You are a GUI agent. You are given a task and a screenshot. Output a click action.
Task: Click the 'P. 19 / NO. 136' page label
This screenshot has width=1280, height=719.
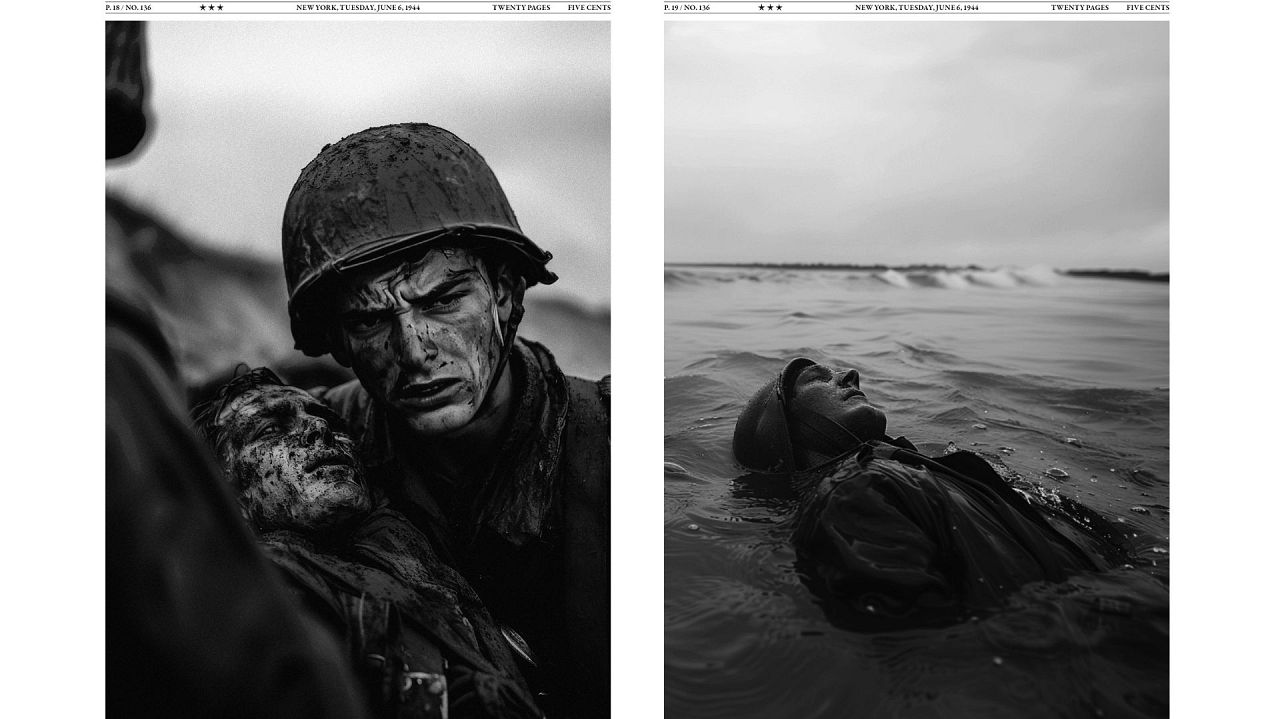tap(687, 7)
